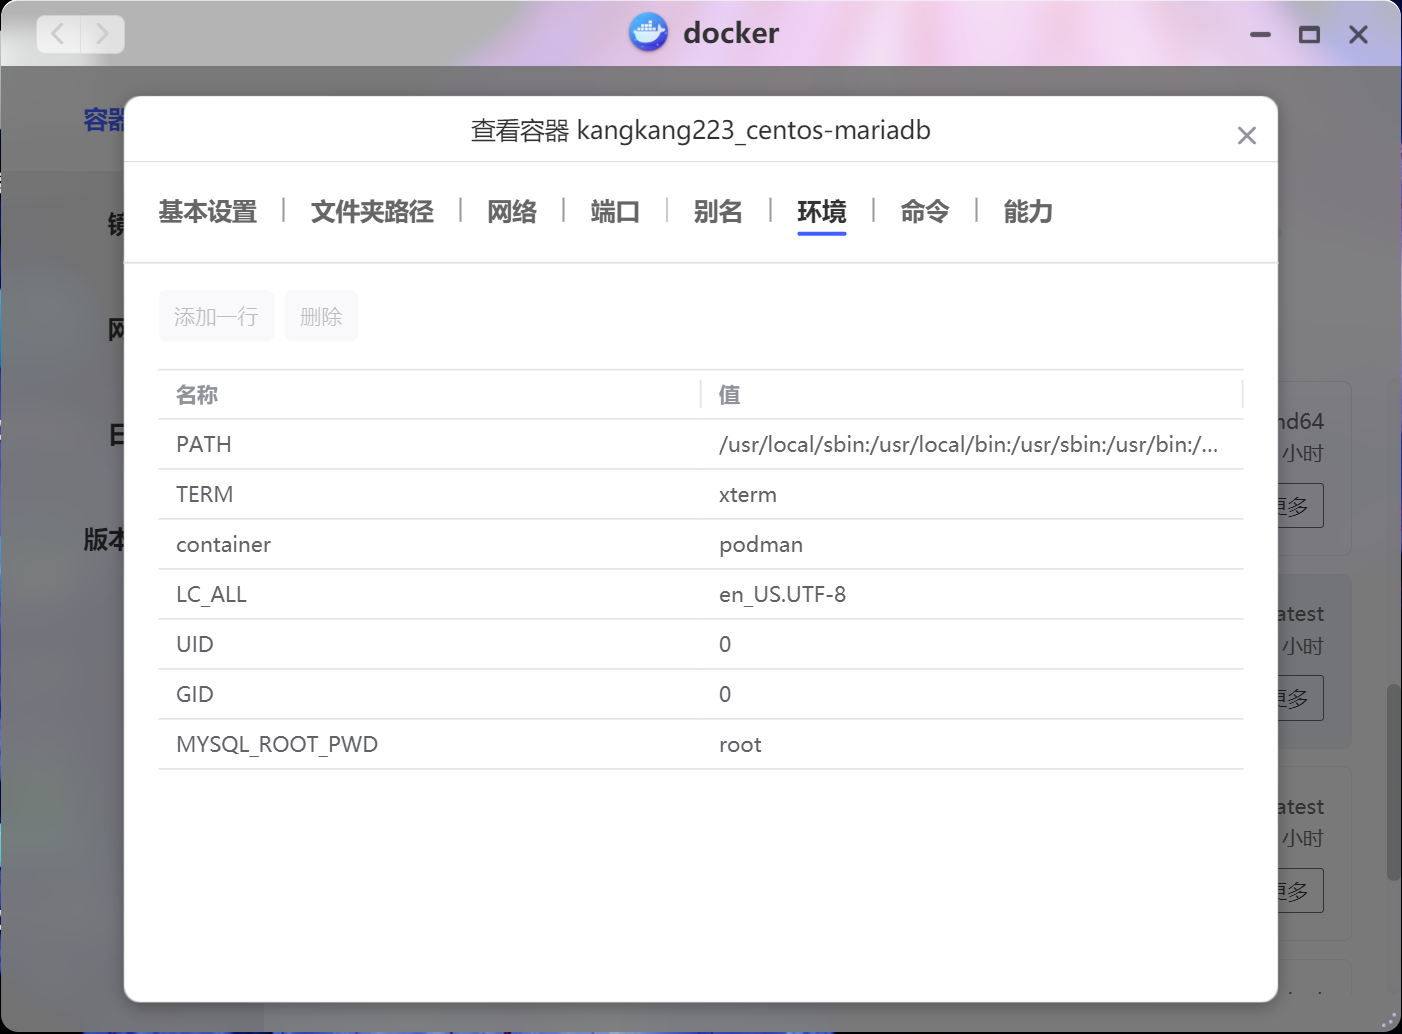This screenshot has width=1402, height=1034.
Task: Open the 别名 tab
Action: point(718,212)
